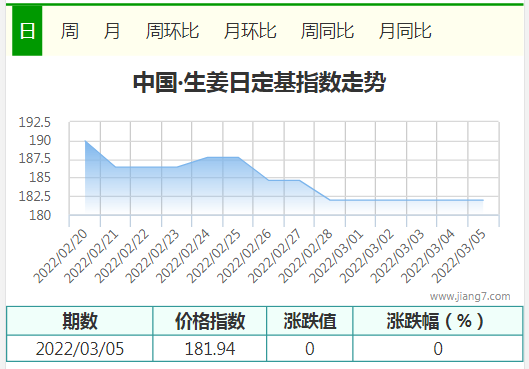Click the 187.5 y-axis label

[x=34, y=158]
